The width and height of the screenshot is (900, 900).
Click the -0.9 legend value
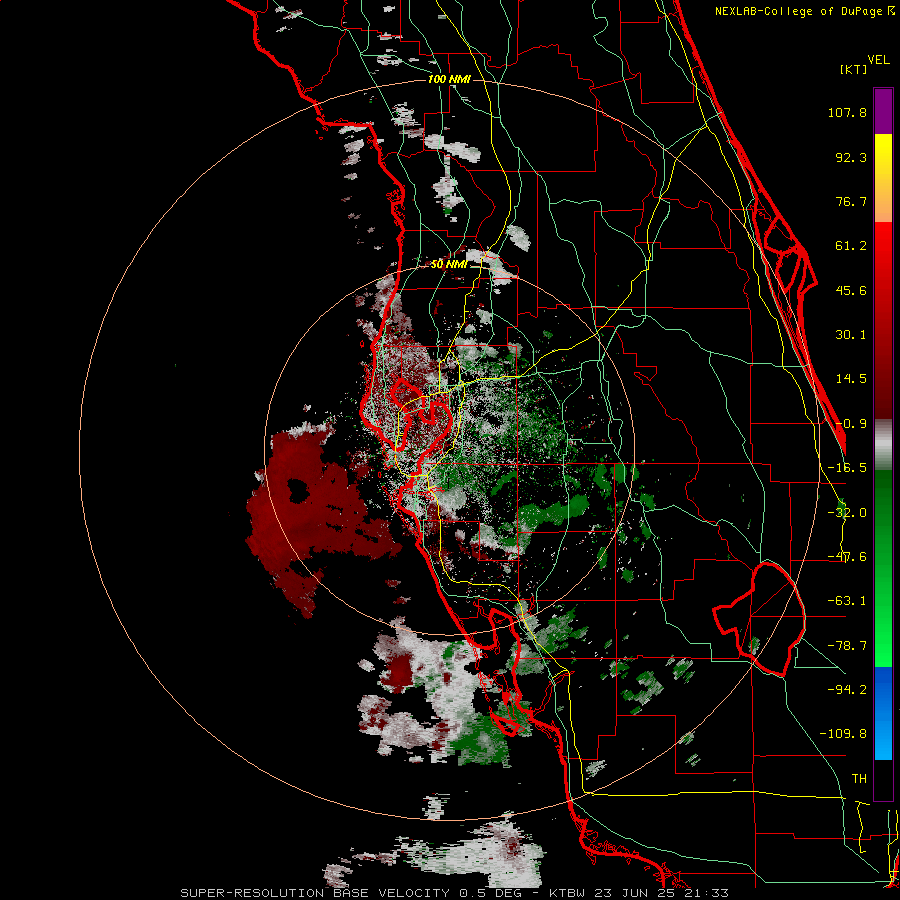851,424
